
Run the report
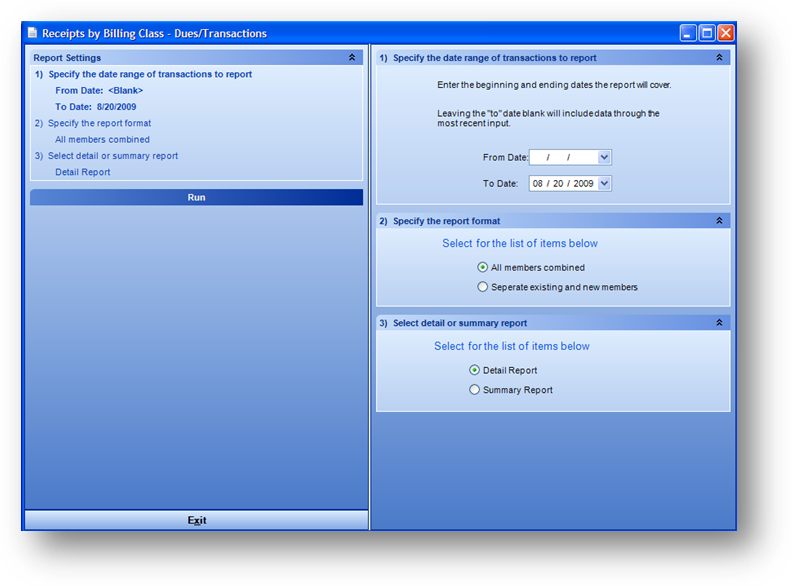[196, 198]
